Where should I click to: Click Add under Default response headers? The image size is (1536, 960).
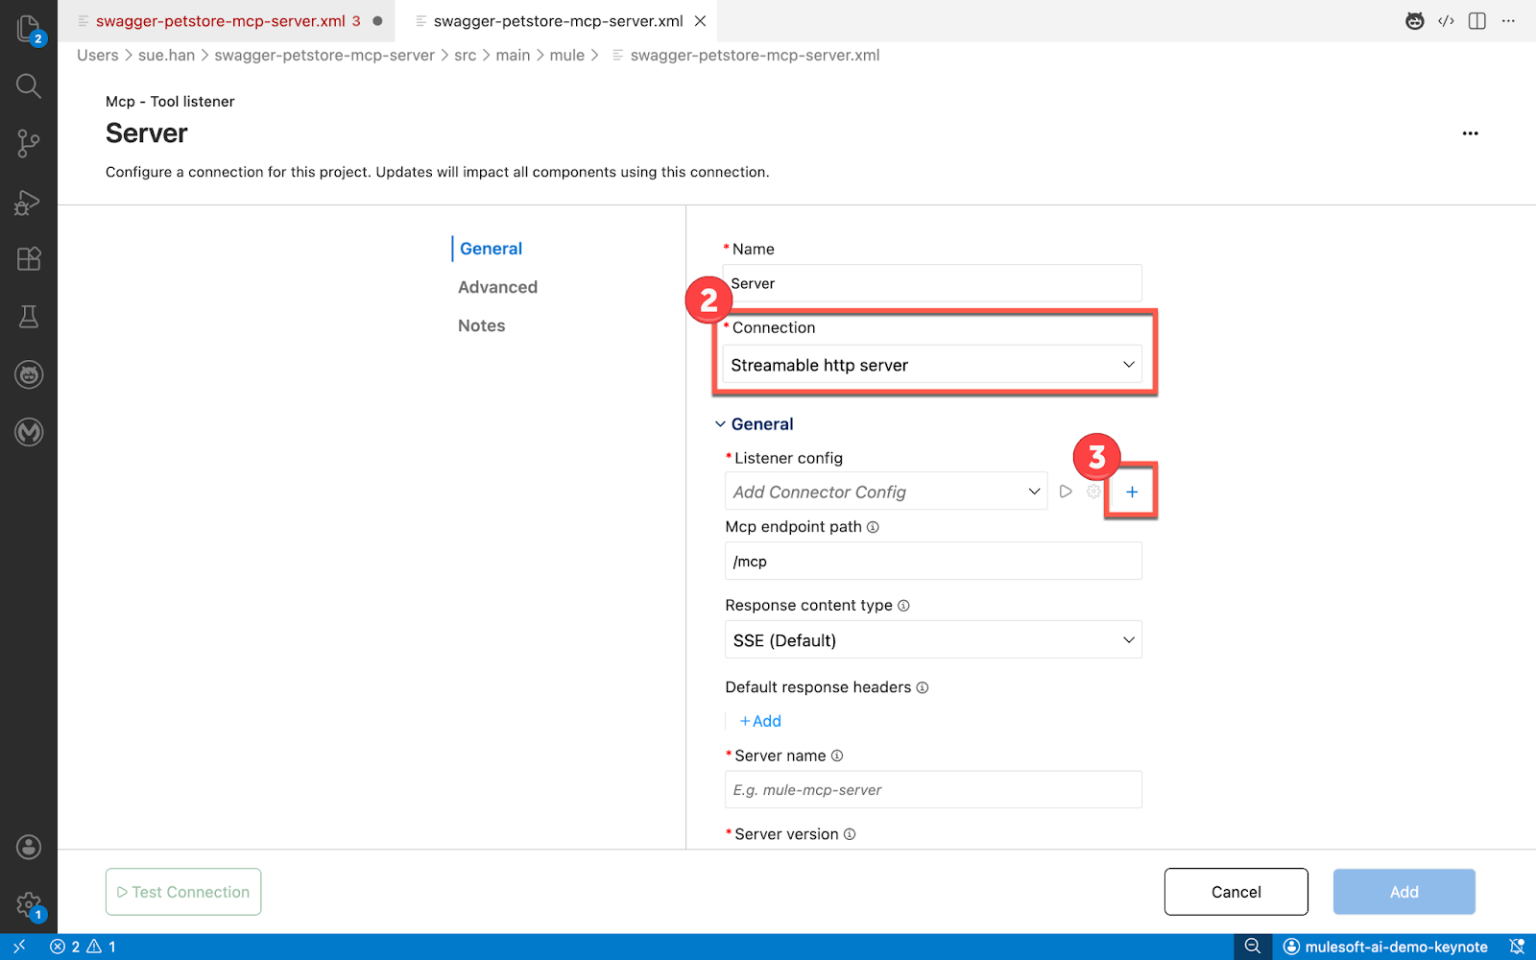(760, 720)
